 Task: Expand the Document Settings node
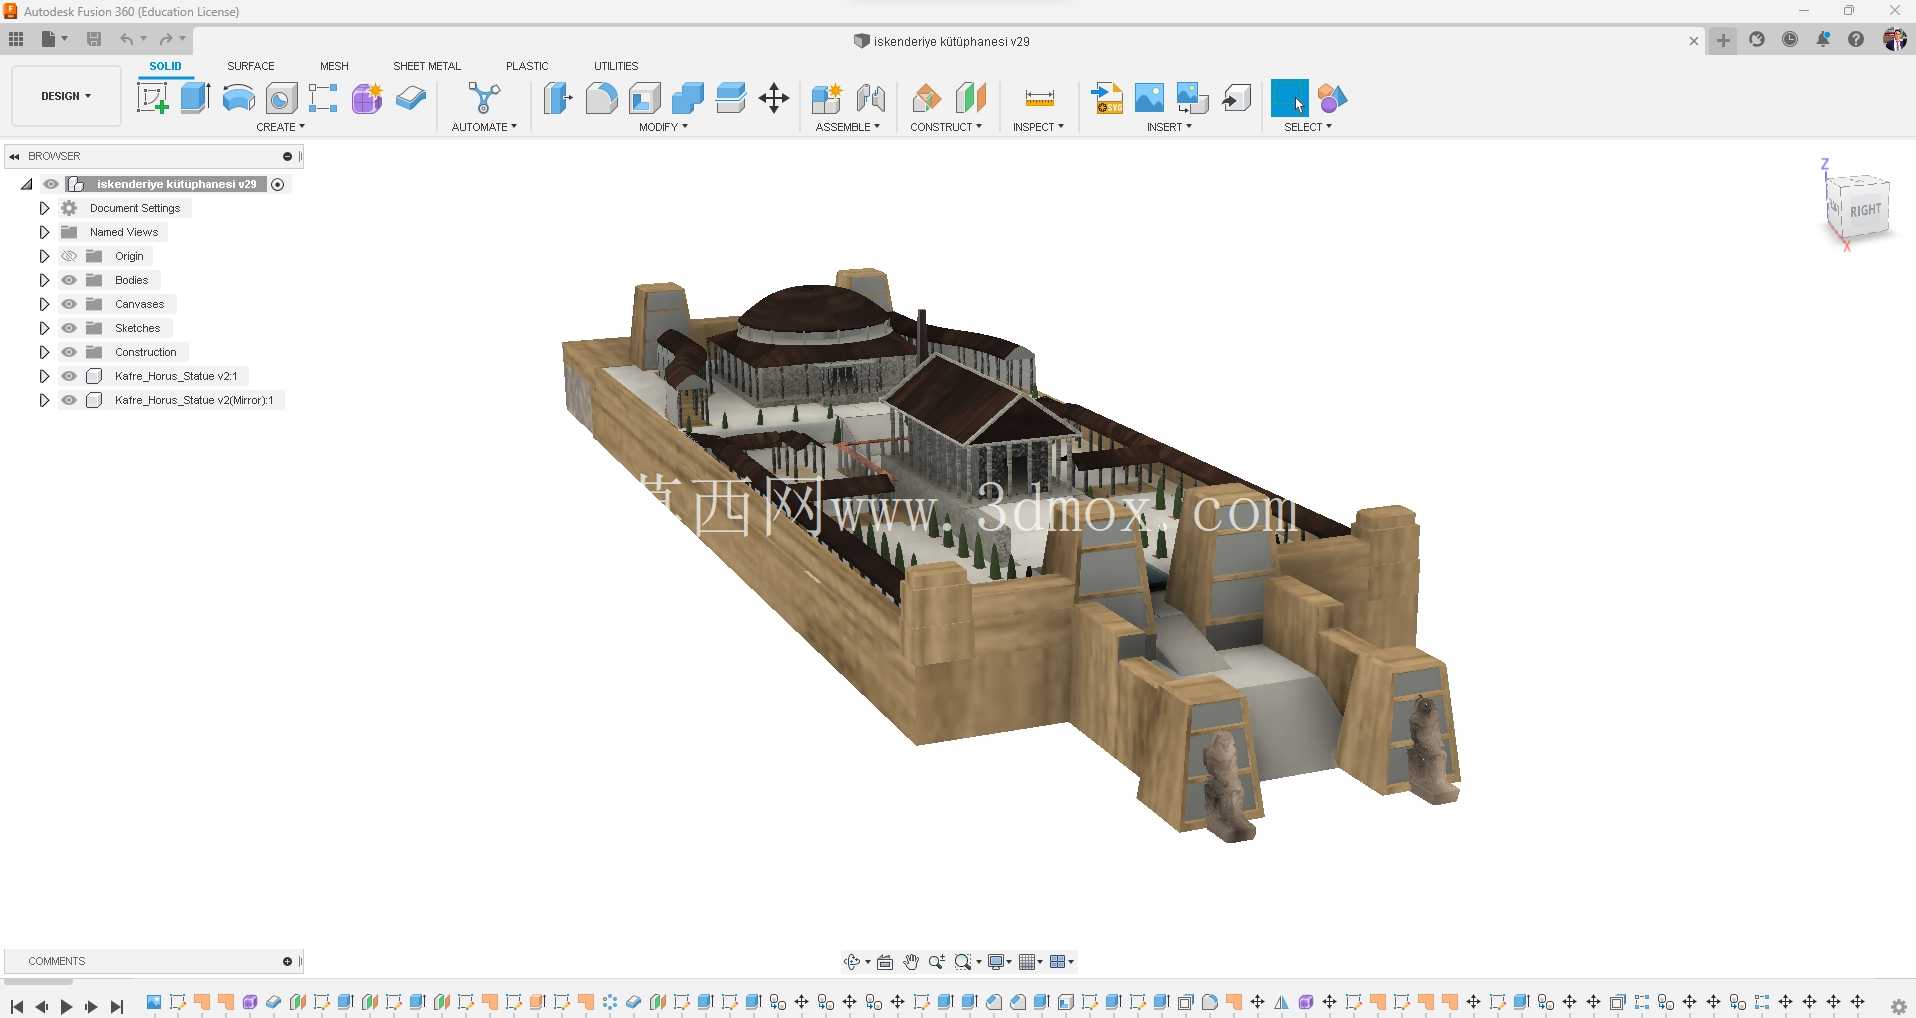tap(44, 208)
